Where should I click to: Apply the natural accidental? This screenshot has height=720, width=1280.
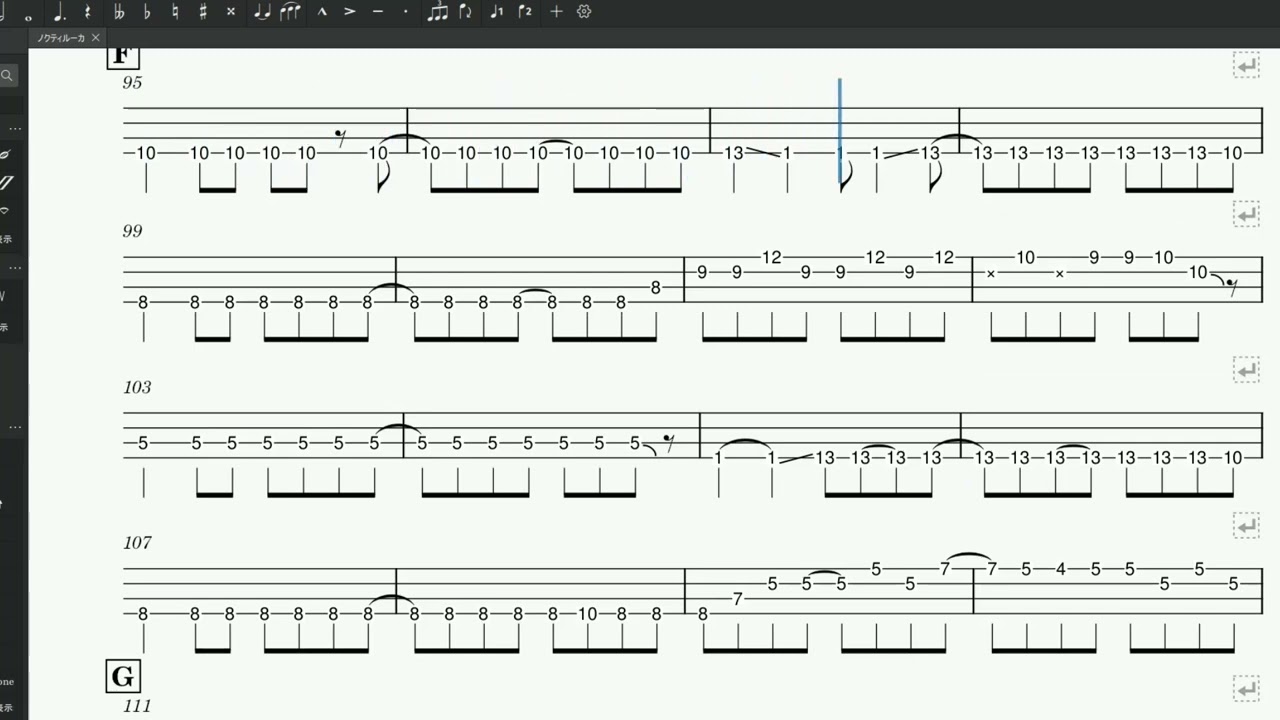(175, 12)
